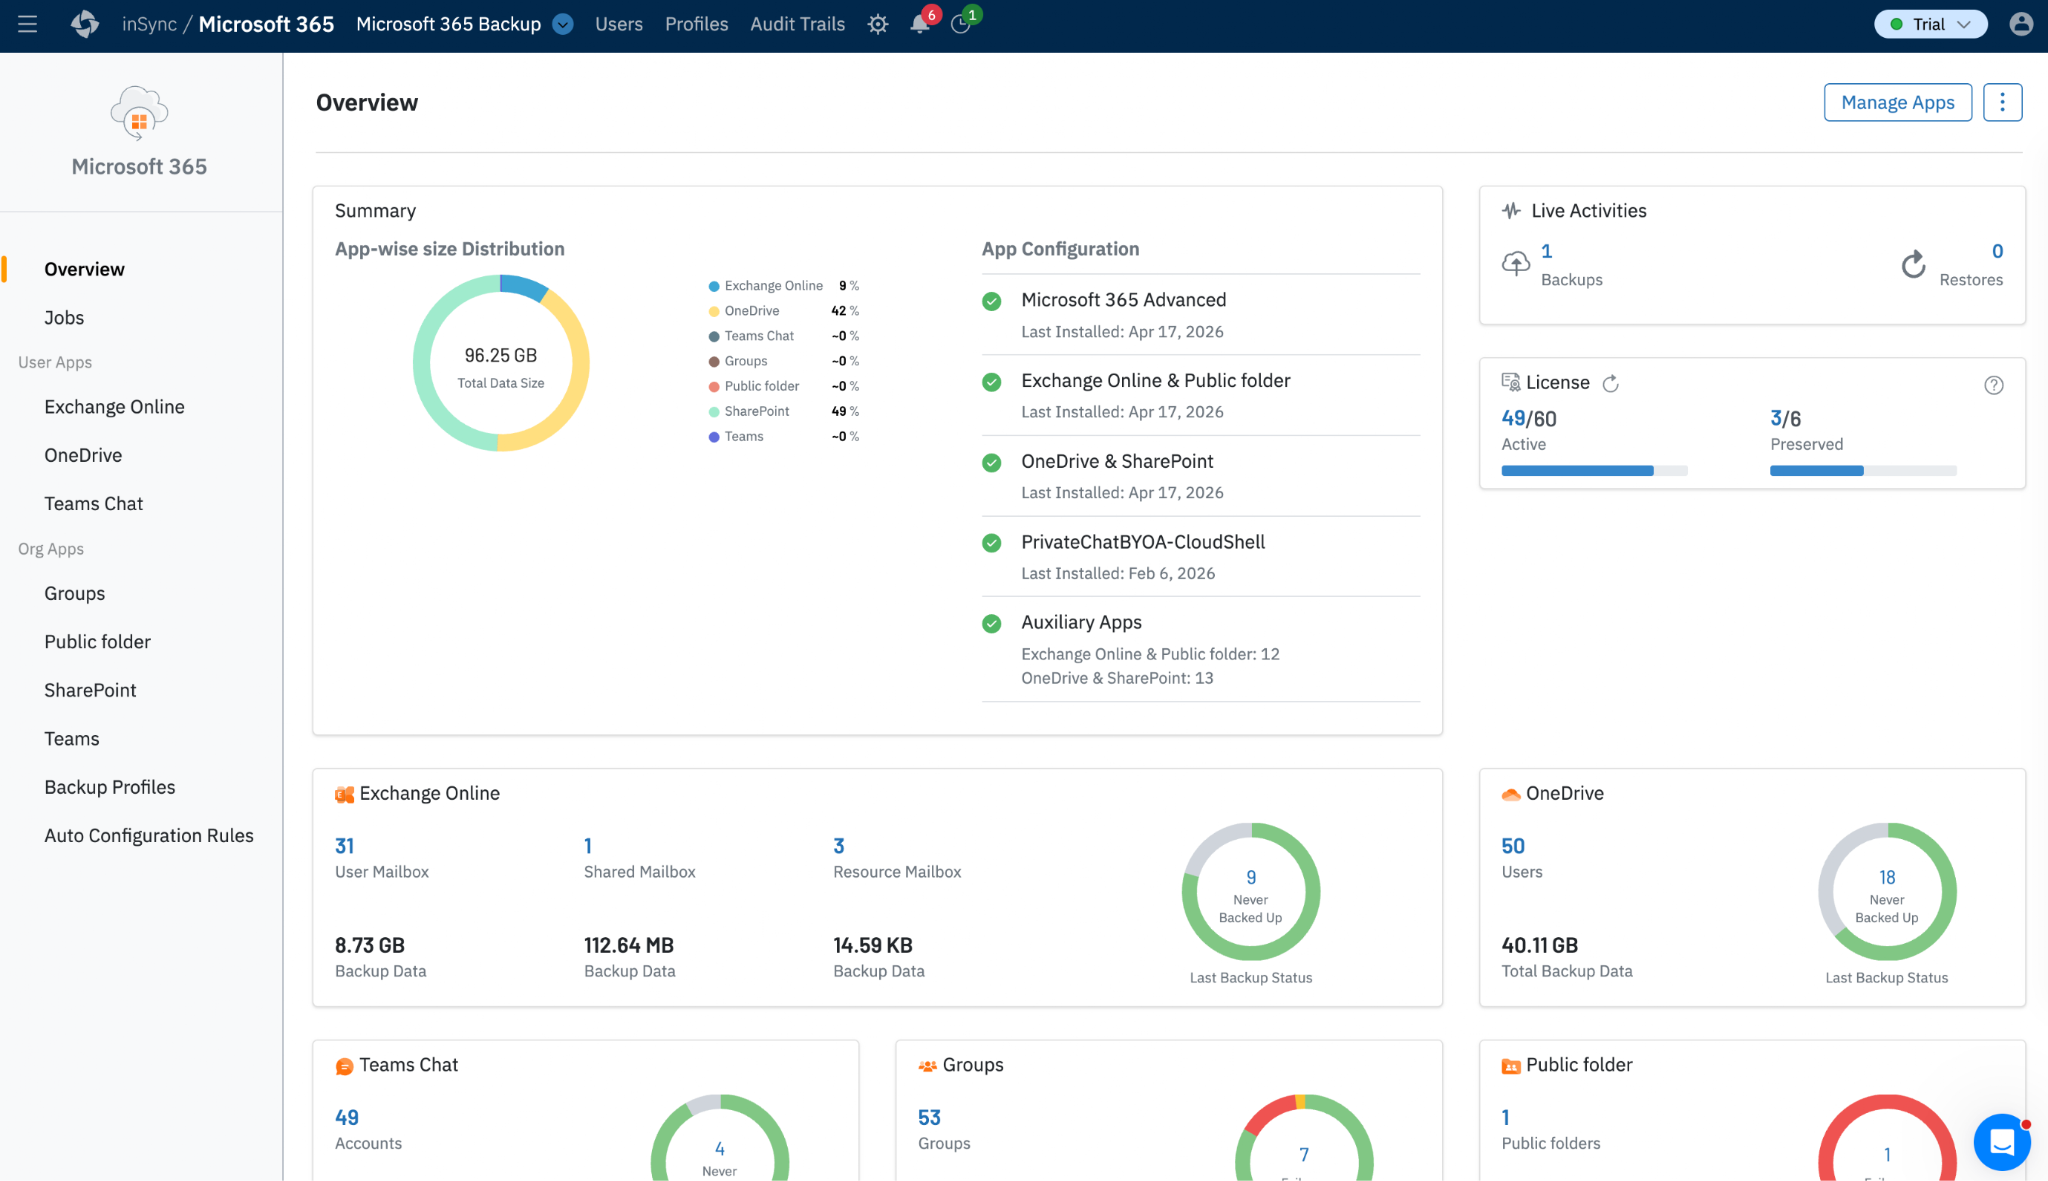Refresh the License information
2048x1181 pixels.
click(1610, 384)
